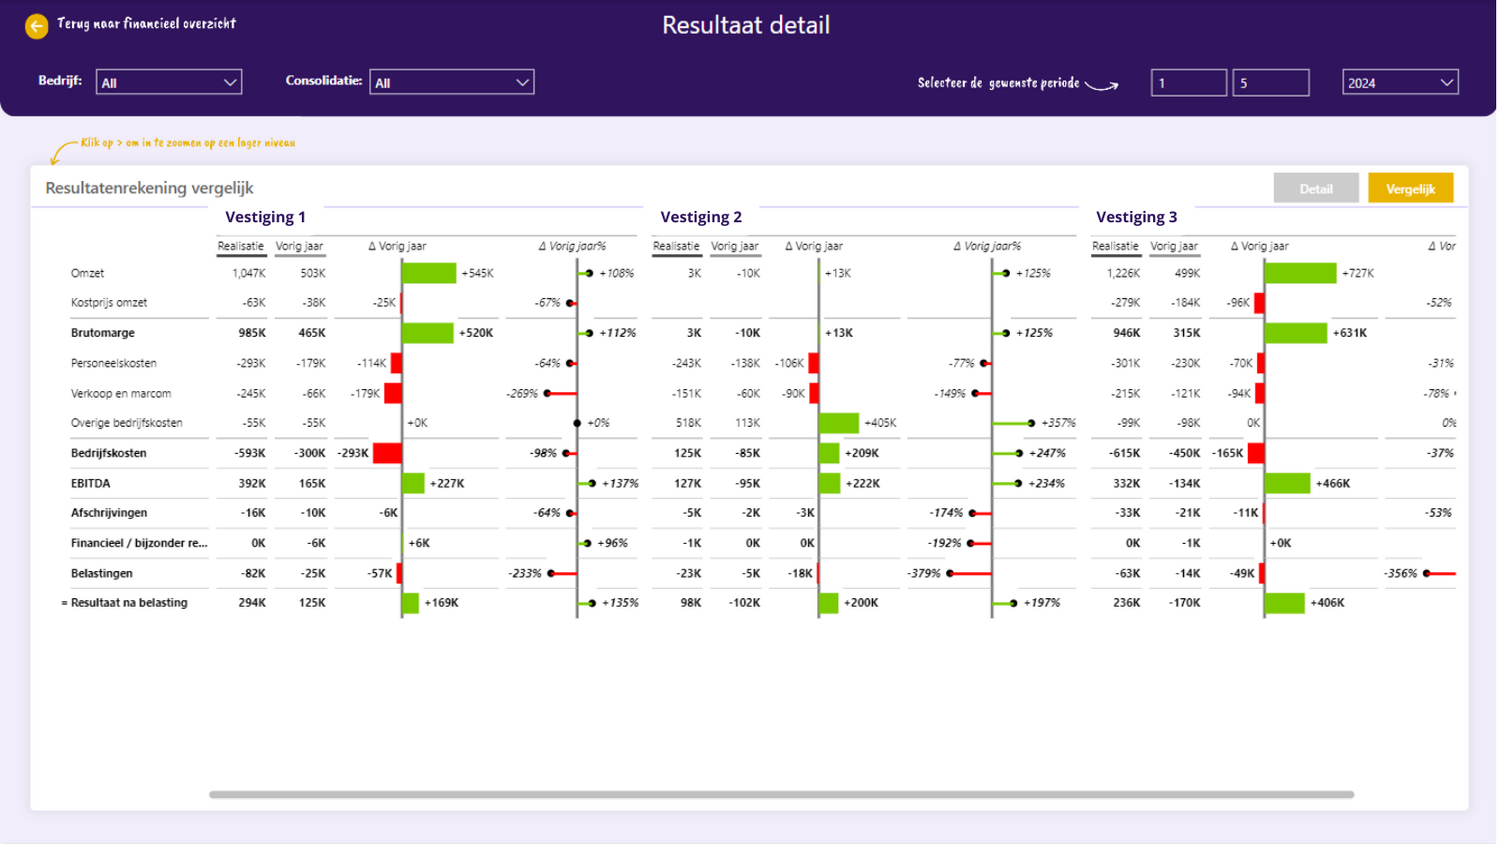Screen dimensions: 1500x844
Task: Click red -293K Bedrijfskosten bar in Vestiging 1
Action: click(x=387, y=453)
